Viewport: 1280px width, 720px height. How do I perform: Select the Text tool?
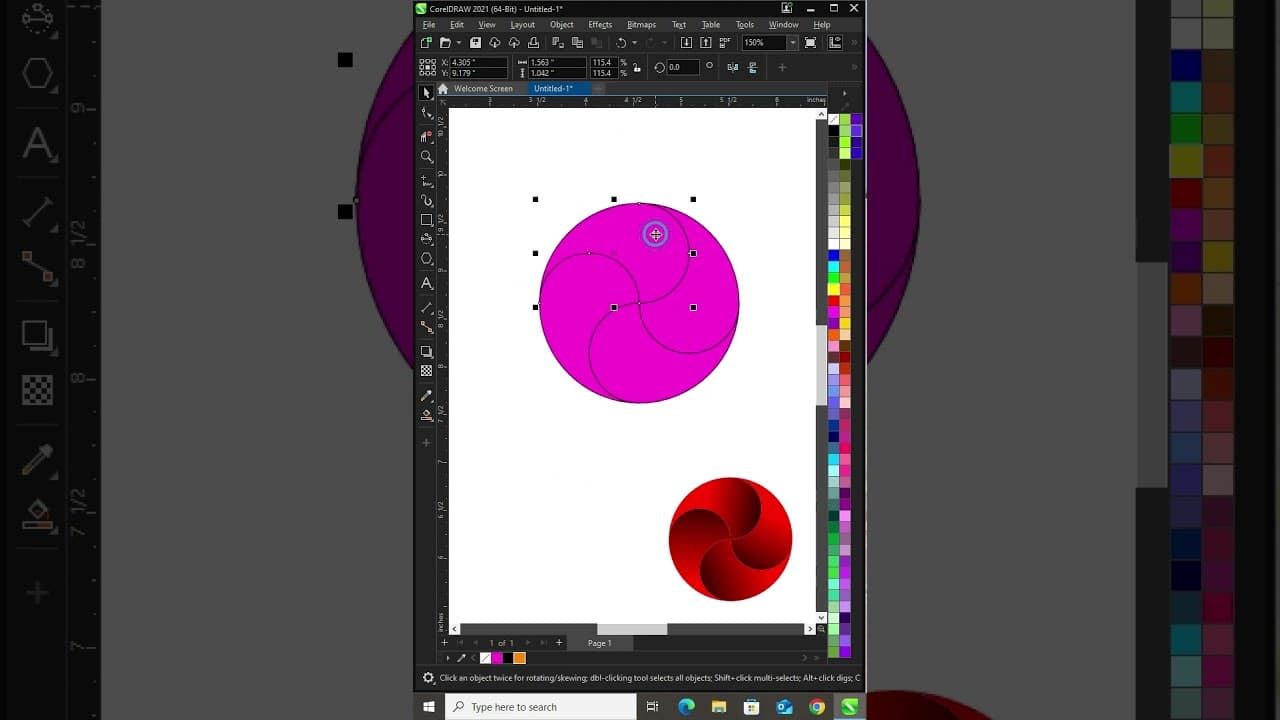(427, 284)
